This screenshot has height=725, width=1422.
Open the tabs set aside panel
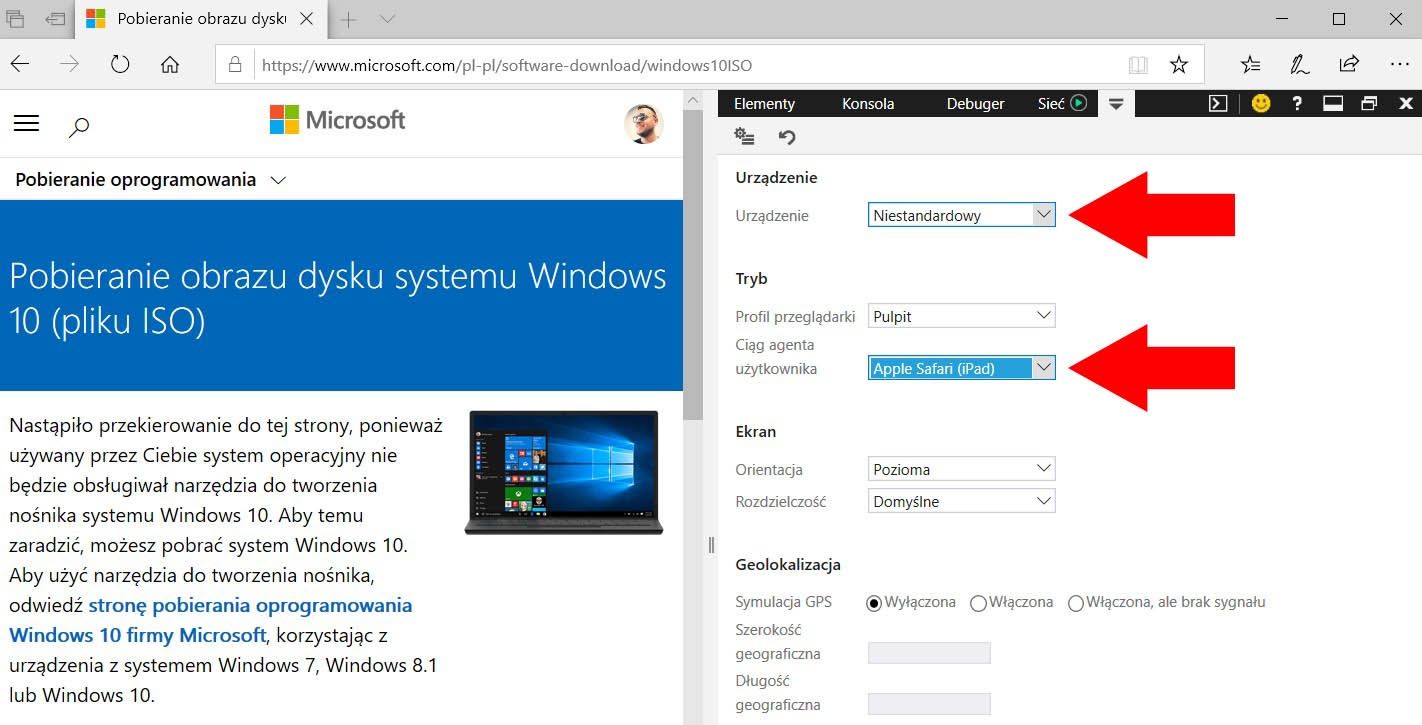click(x=17, y=19)
